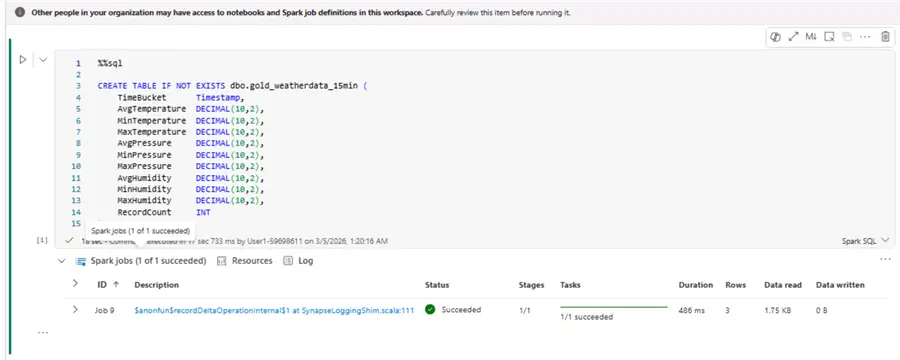Delete this cell with the trash icon
The image size is (900, 360).
(885, 37)
